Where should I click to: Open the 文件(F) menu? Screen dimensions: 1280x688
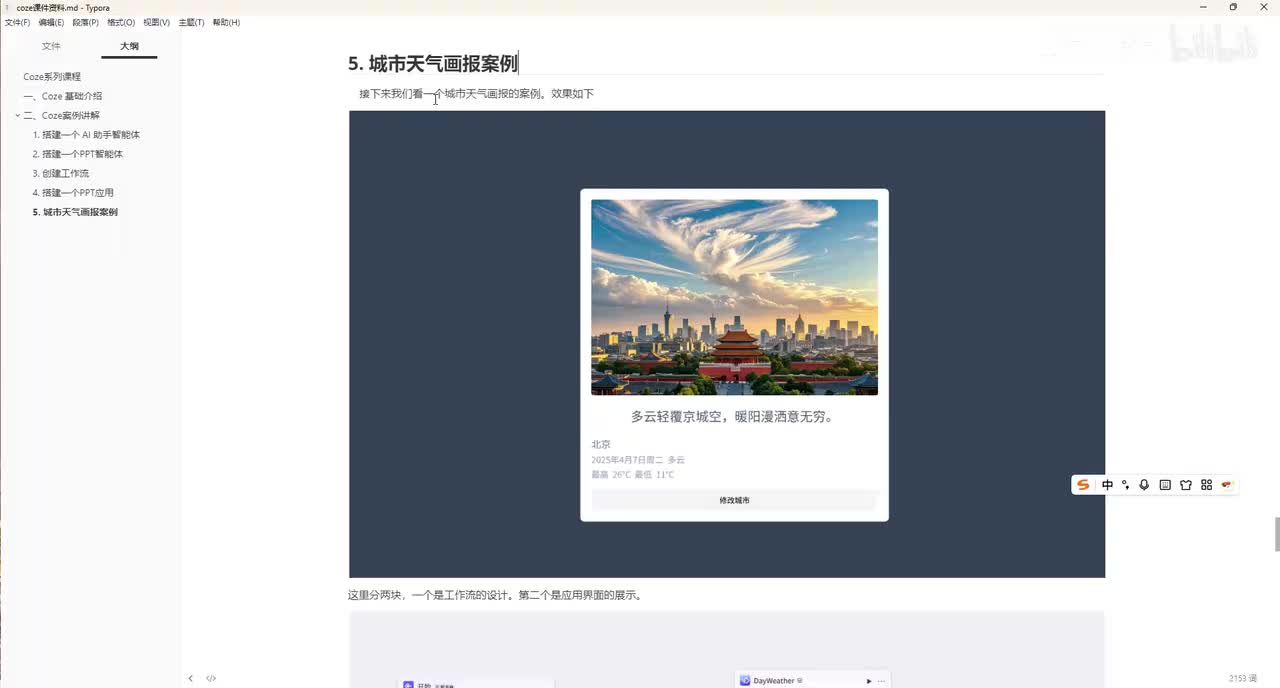tap(17, 22)
